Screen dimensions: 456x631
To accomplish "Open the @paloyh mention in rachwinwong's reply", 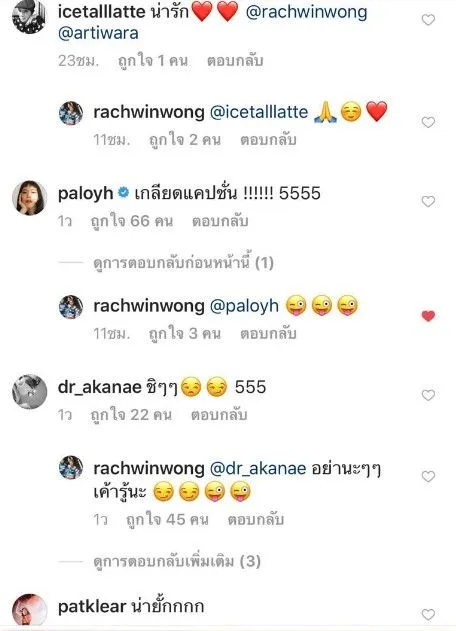I will 244,306.
